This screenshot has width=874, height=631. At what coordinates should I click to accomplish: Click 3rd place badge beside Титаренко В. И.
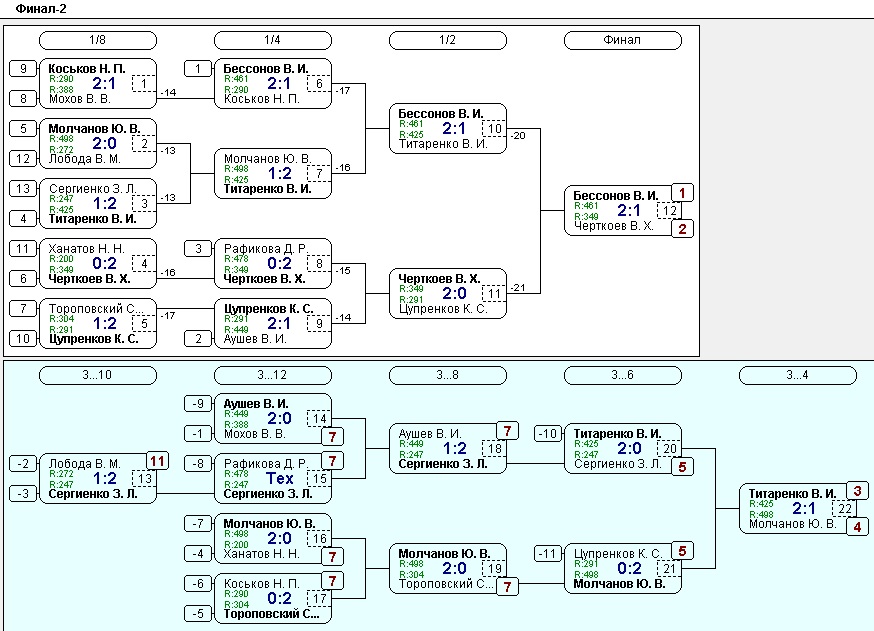(857, 491)
